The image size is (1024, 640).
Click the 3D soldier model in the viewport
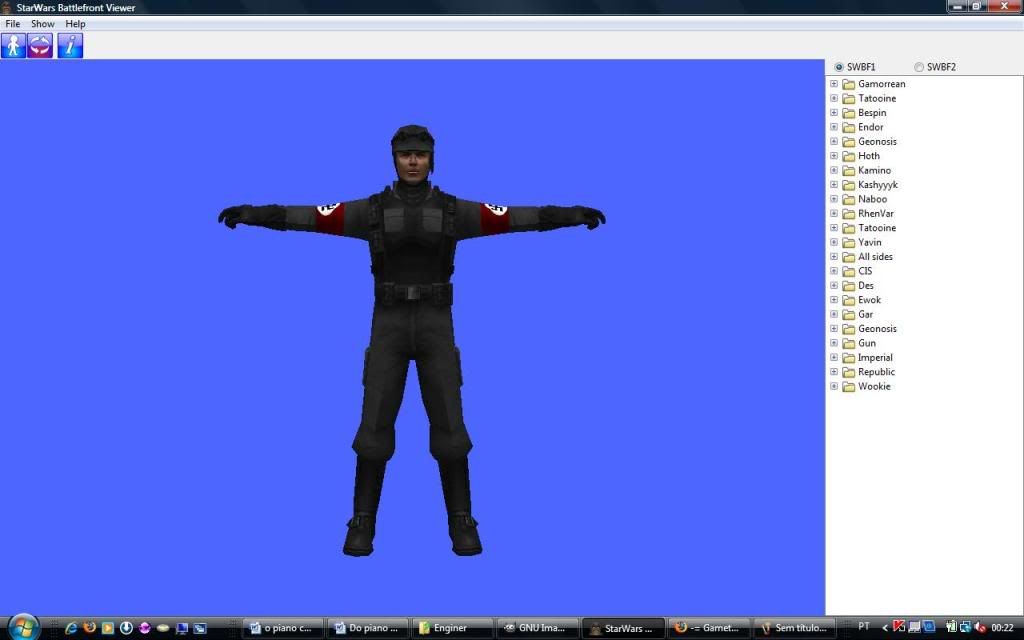pos(412,340)
